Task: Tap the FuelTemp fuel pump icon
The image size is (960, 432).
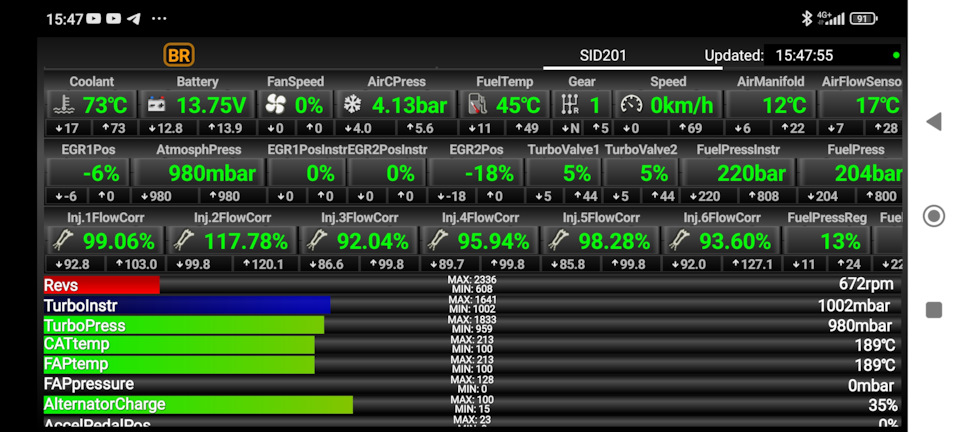Action: tap(478, 105)
